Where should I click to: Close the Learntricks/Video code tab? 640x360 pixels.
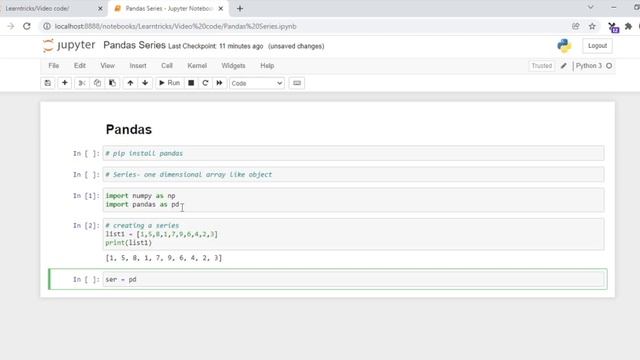[x=100, y=9]
